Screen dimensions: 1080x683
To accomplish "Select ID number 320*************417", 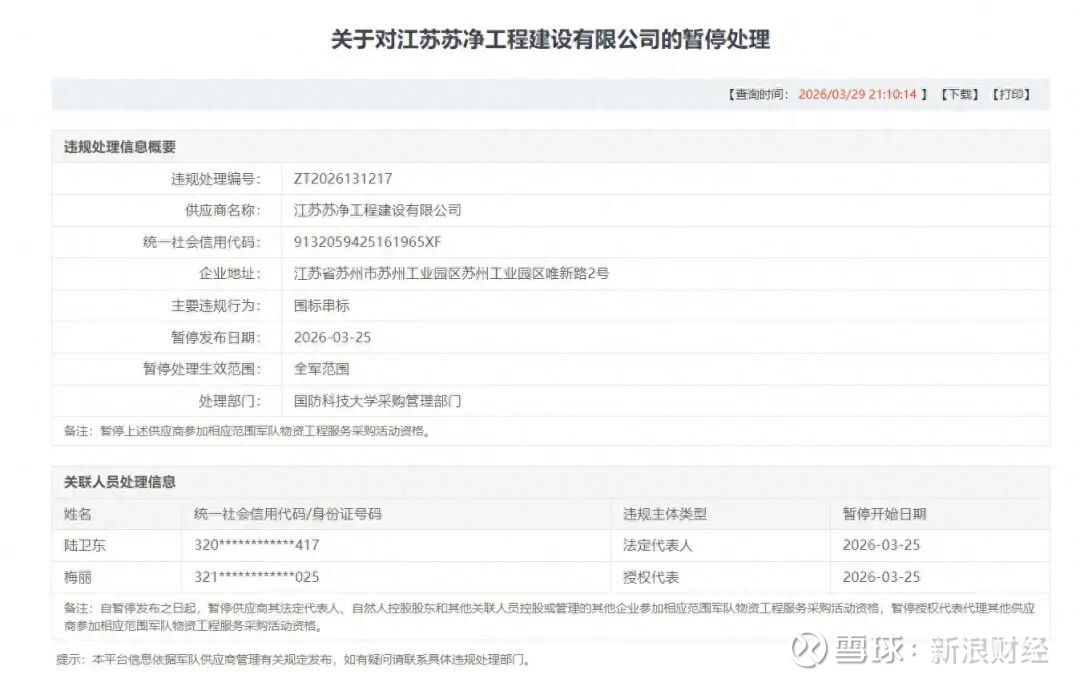I will [257, 545].
